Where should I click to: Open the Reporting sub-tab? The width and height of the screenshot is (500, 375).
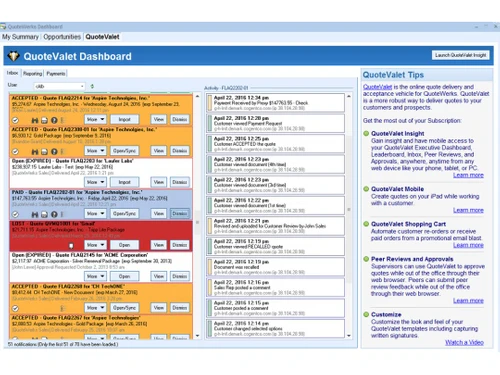coord(32,73)
